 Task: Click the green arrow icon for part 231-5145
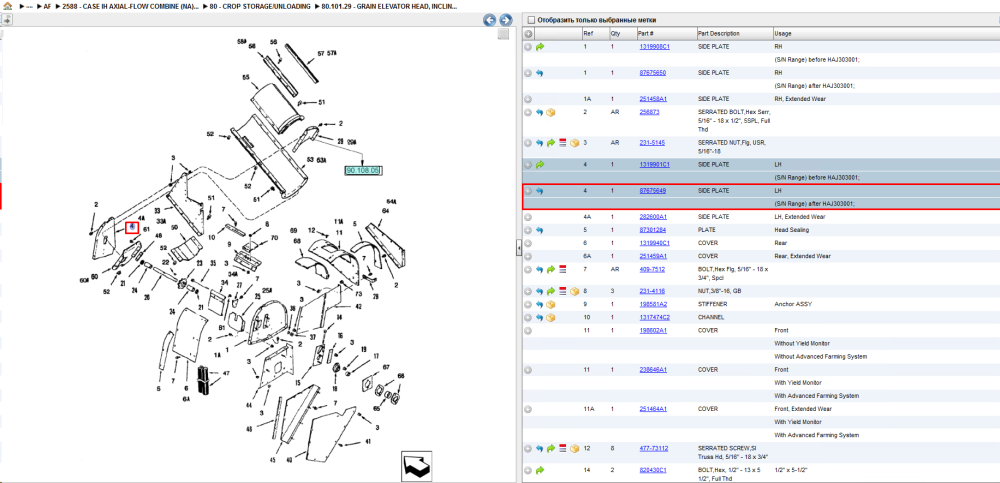point(551,143)
